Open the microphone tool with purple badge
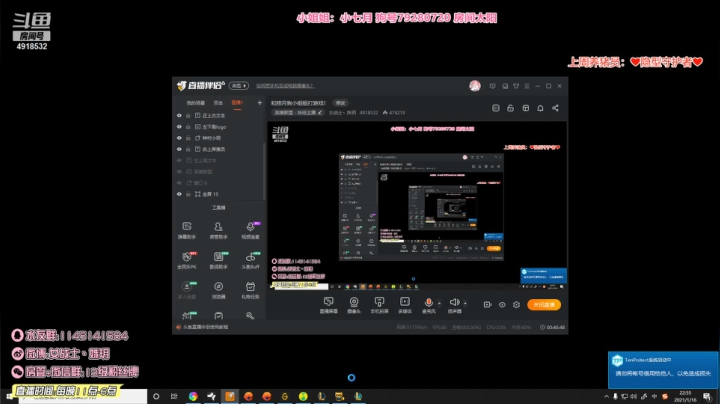 coord(250,230)
